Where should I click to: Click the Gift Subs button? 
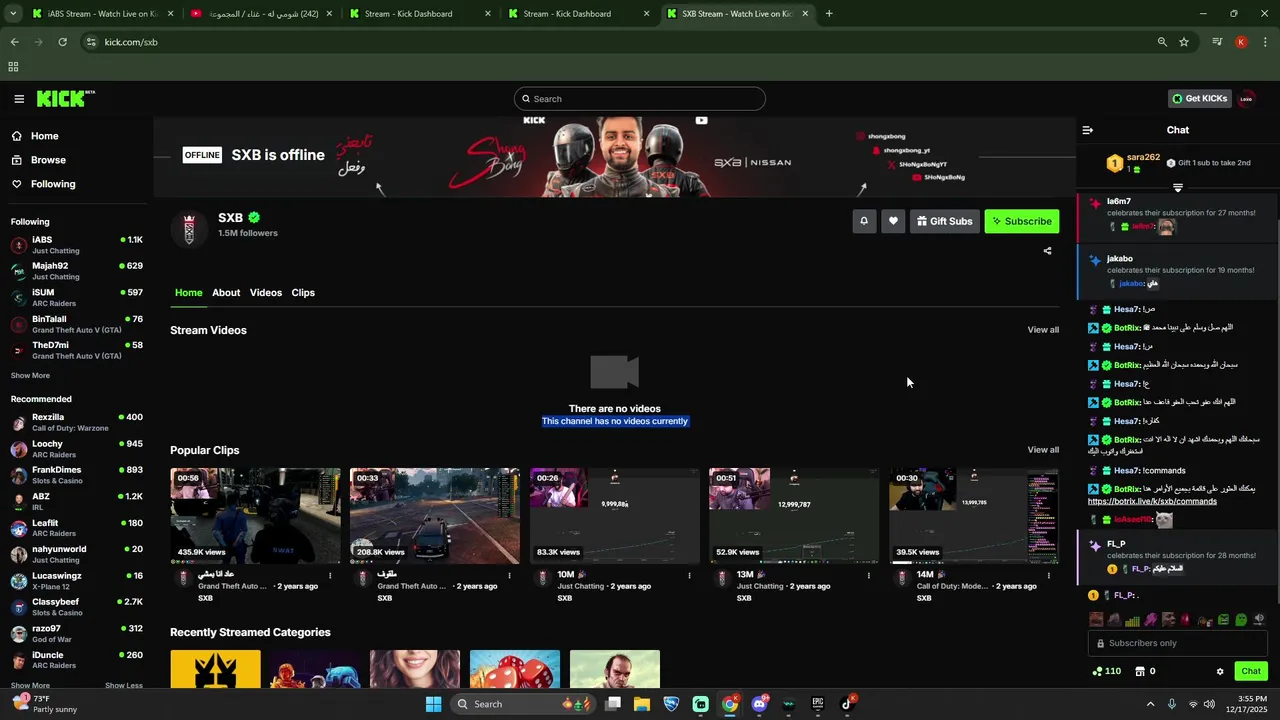coord(944,221)
